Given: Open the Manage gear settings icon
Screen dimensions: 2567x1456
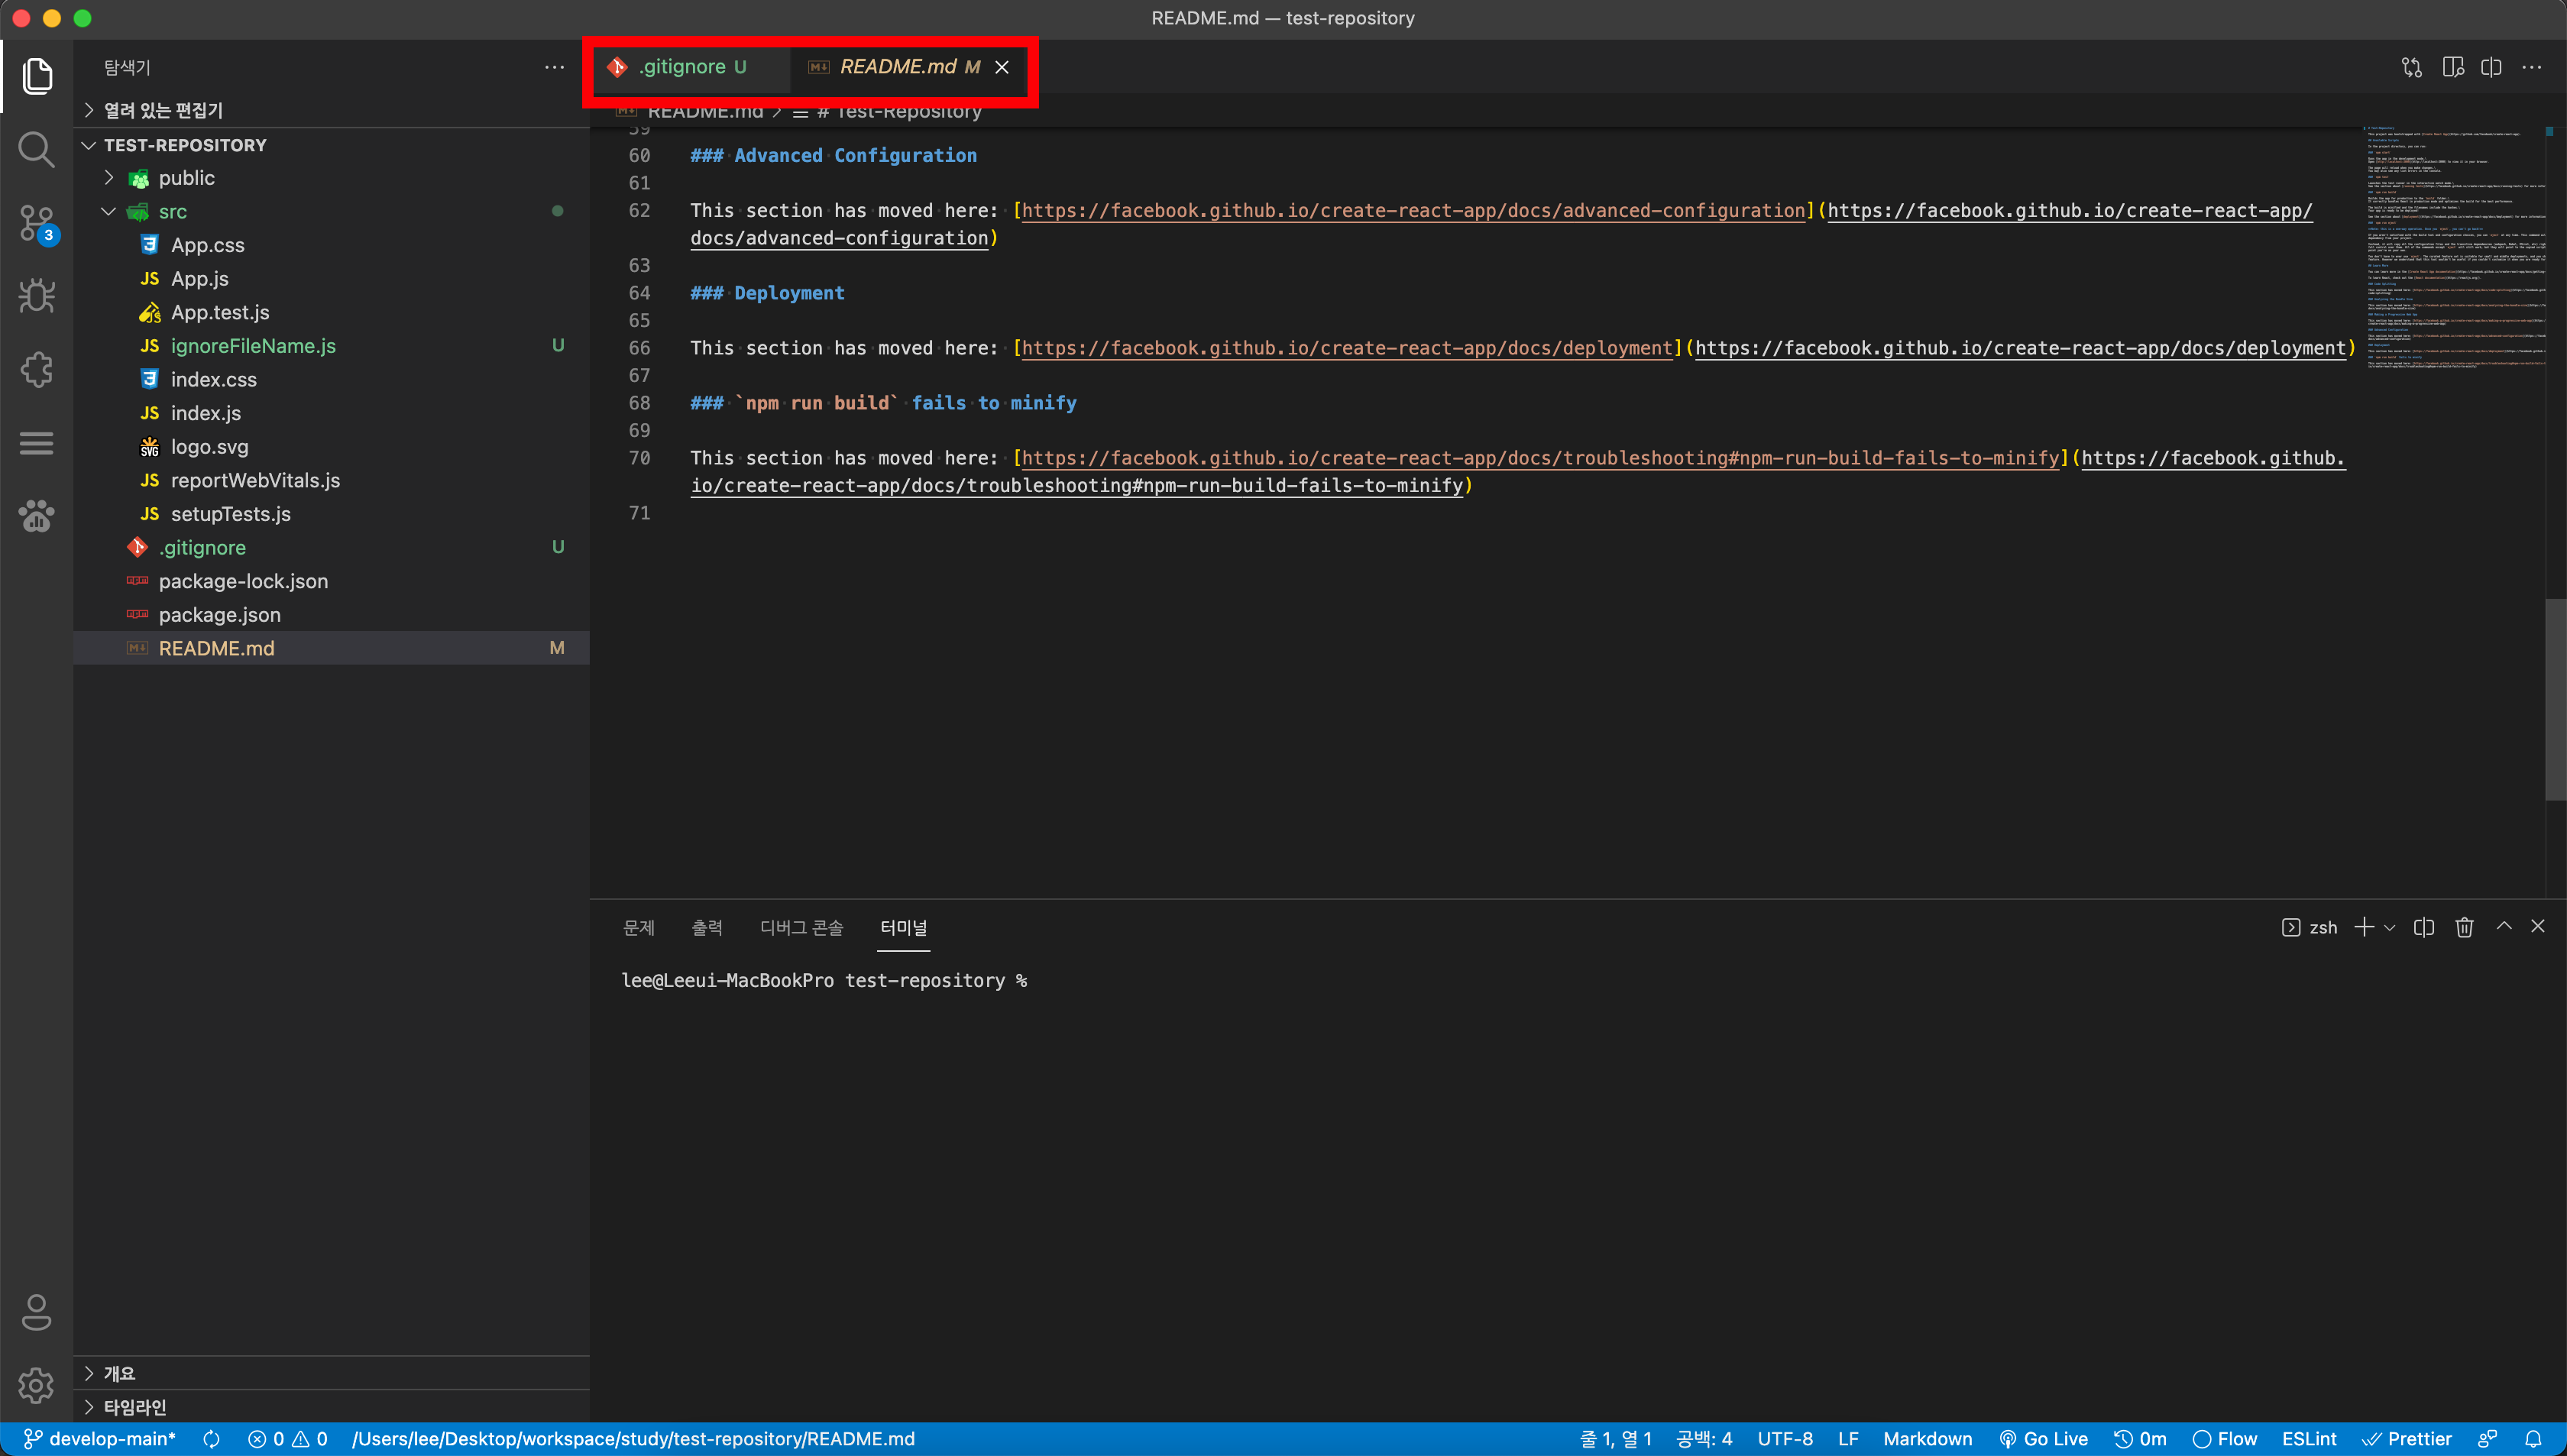Looking at the screenshot, I should pyautogui.click(x=36, y=1386).
